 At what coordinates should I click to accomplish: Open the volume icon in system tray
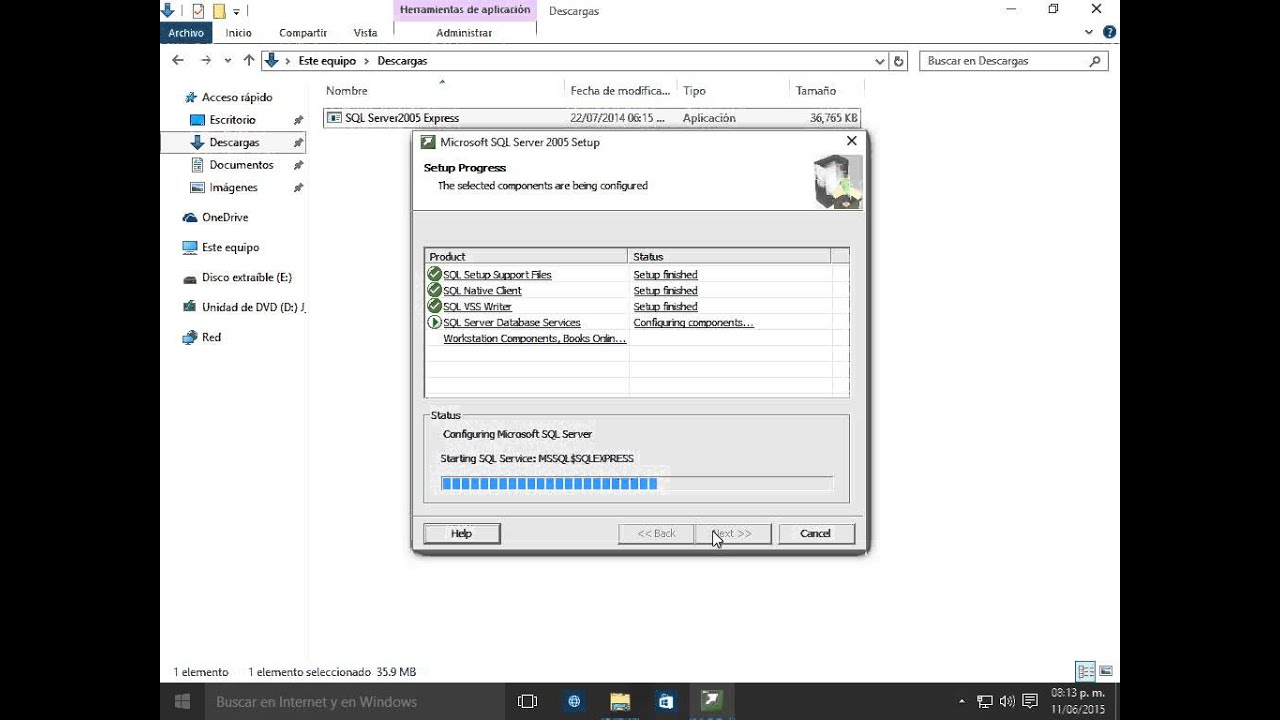coord(1007,702)
